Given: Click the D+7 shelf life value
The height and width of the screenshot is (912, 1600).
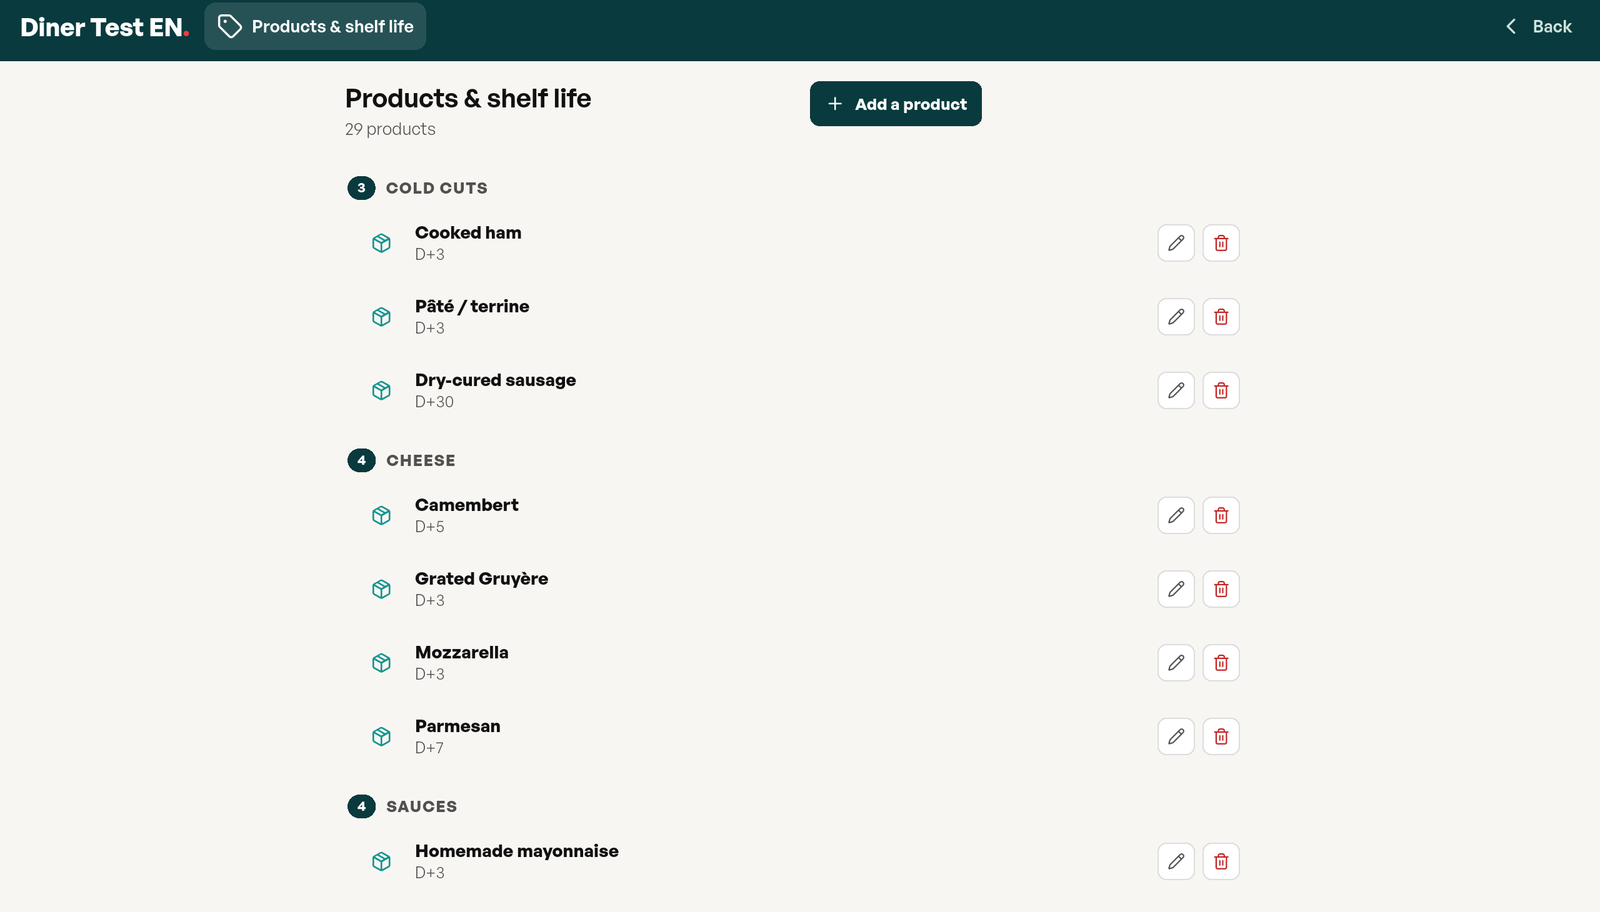Looking at the screenshot, I should [x=429, y=748].
